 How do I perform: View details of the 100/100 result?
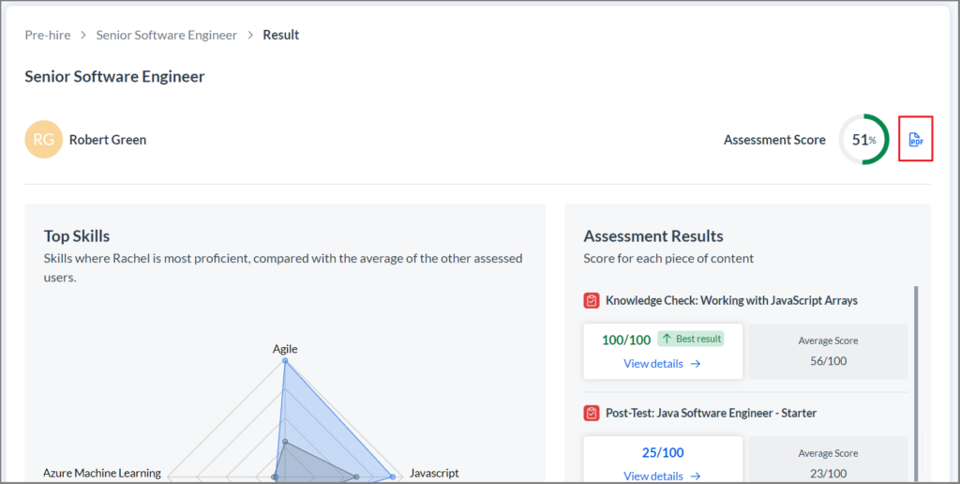662,363
